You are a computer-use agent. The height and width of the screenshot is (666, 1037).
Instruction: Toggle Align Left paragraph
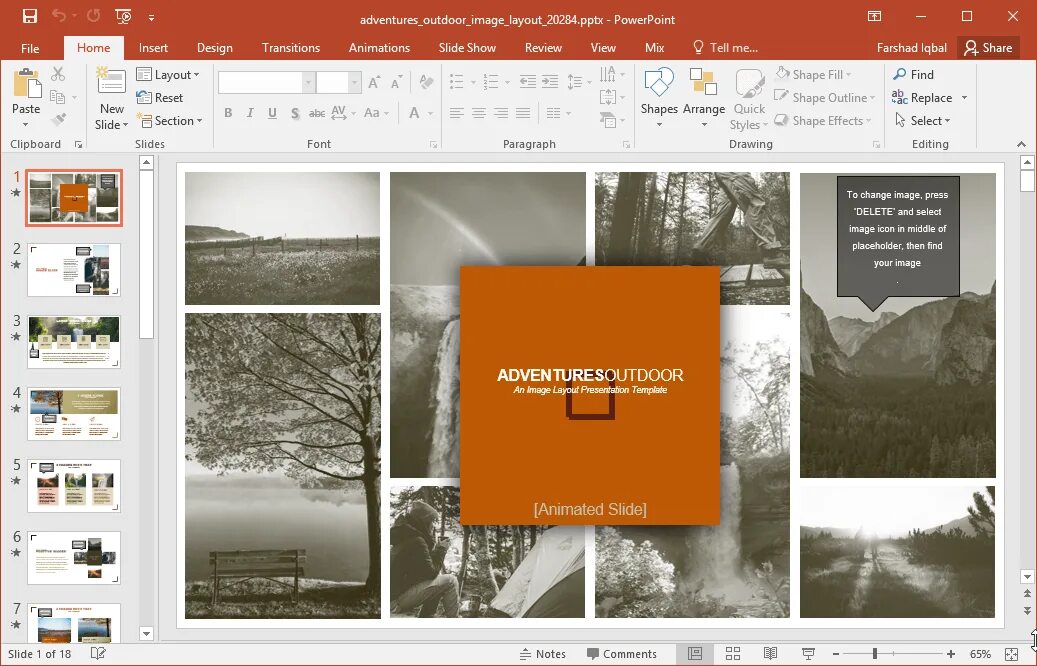click(456, 113)
